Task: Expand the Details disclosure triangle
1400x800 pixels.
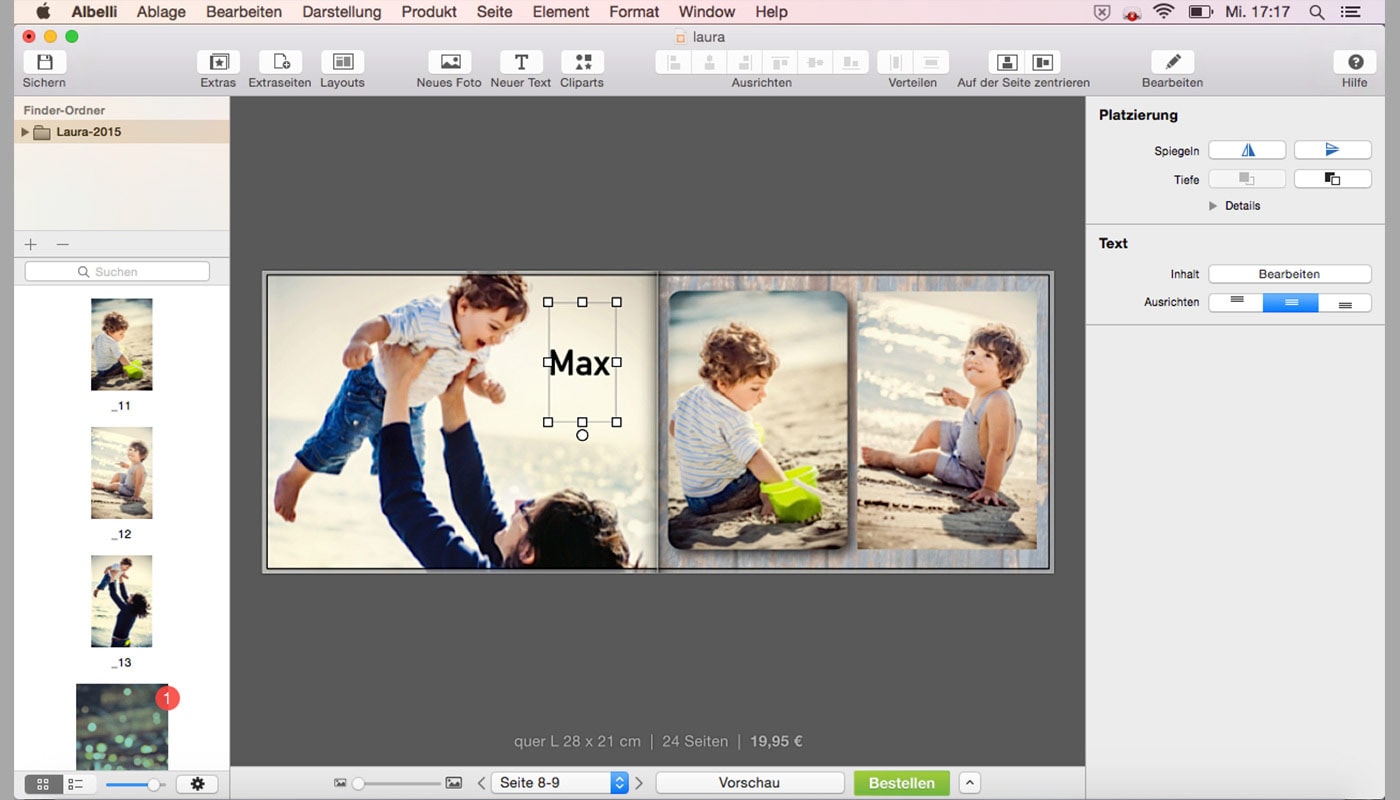Action: (x=1213, y=206)
